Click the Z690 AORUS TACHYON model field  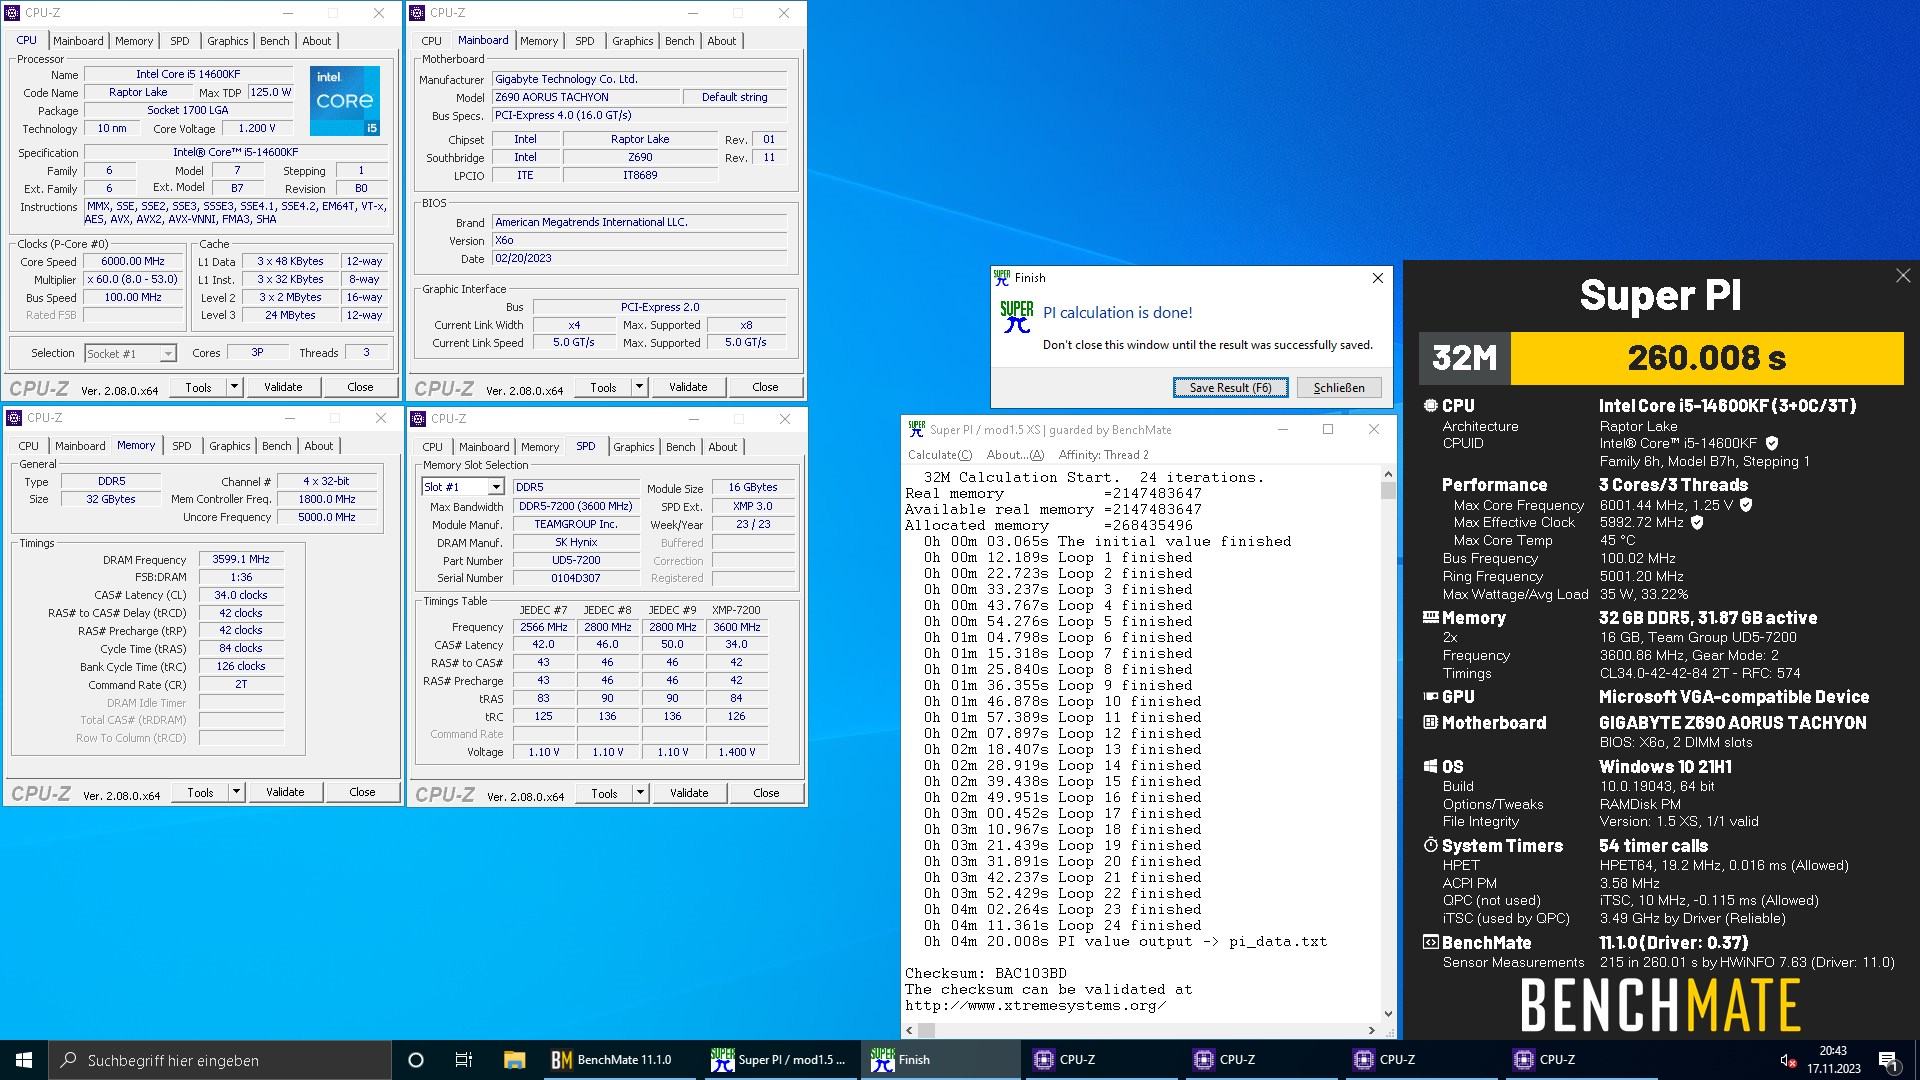tap(585, 97)
